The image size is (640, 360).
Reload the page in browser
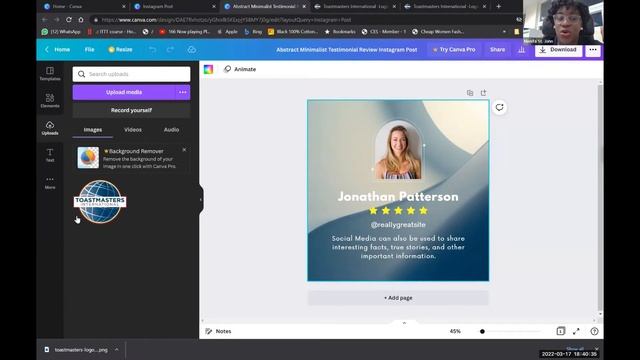point(69,20)
